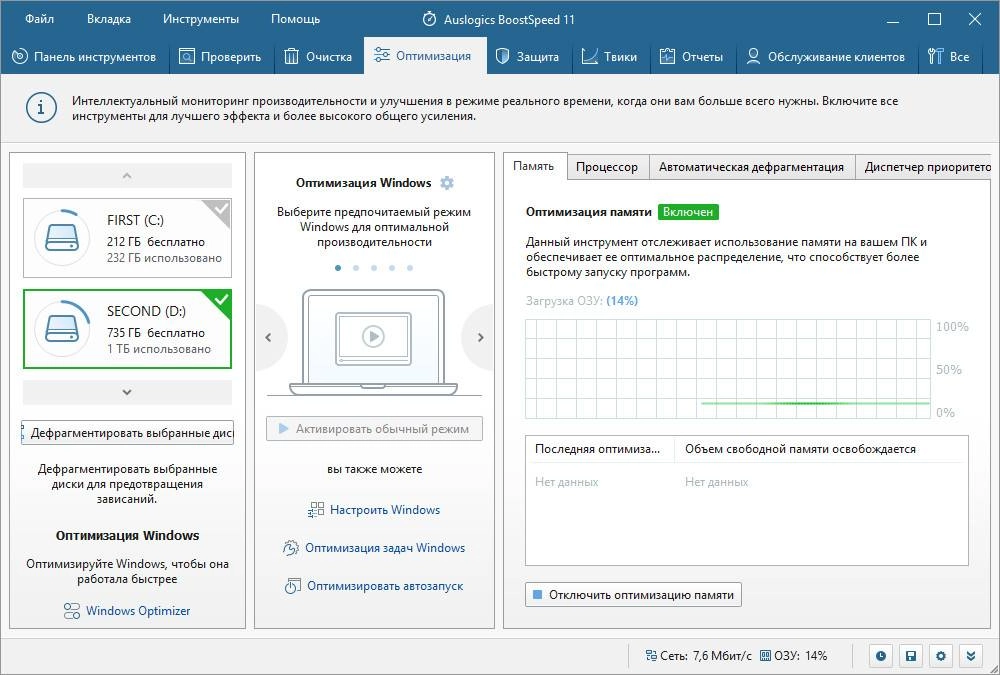
Task: Switch to the Автоматическая дефрагментация sub-tab
Action: [x=751, y=167]
